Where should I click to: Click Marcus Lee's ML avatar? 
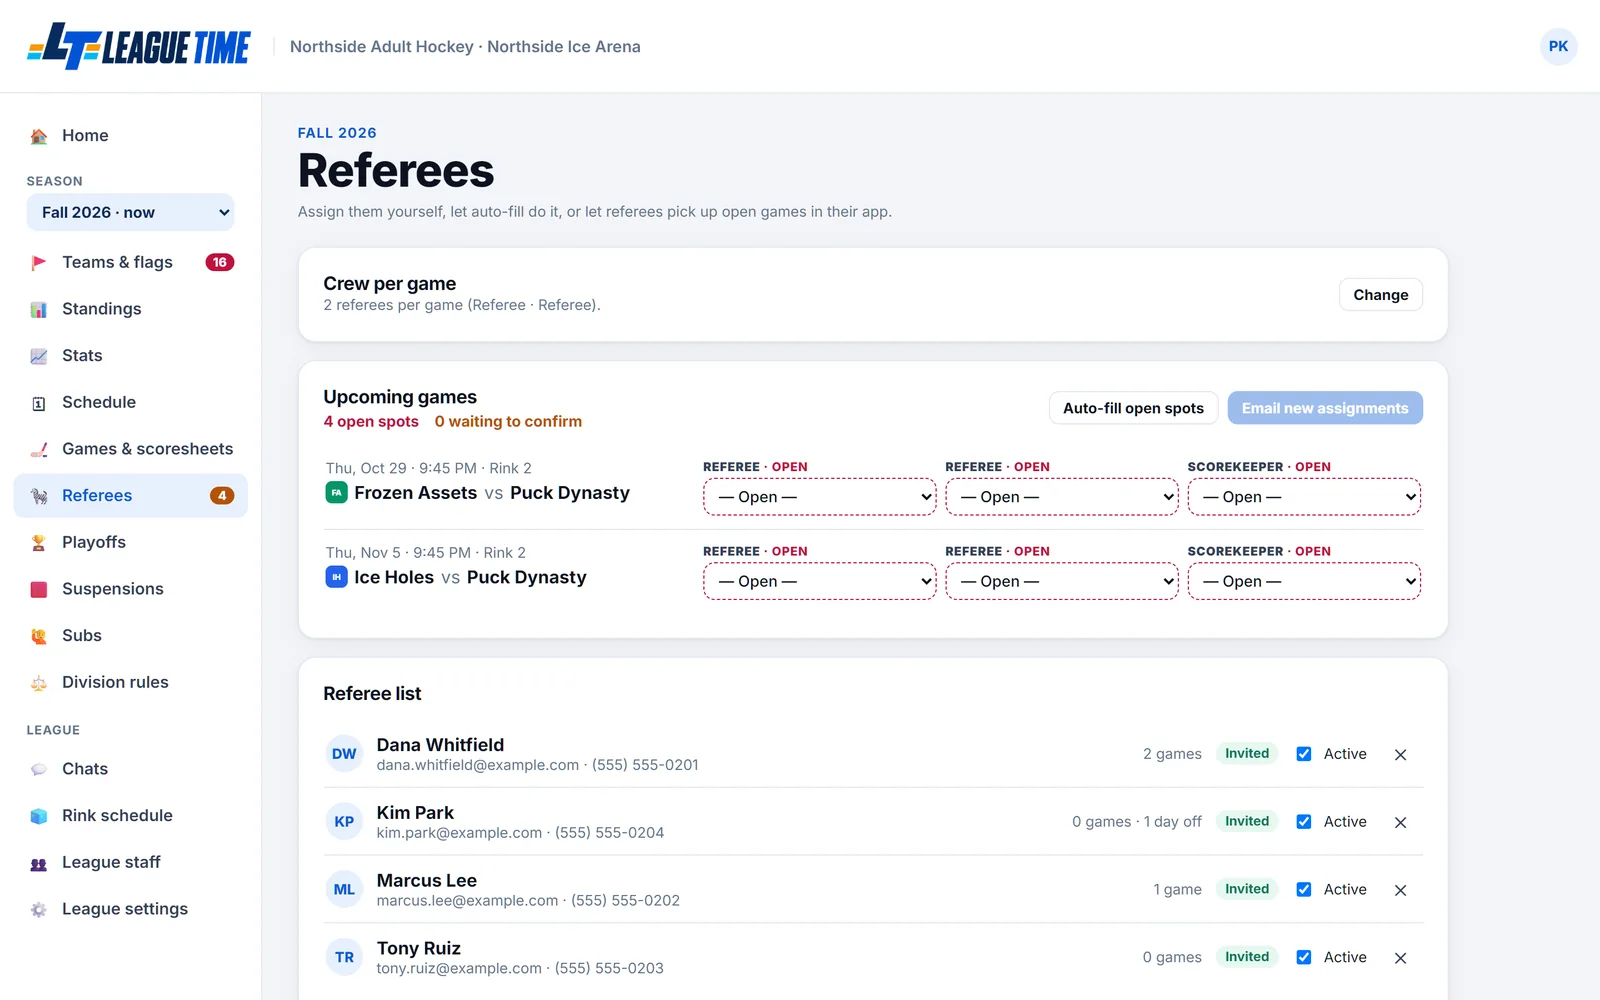click(x=344, y=889)
